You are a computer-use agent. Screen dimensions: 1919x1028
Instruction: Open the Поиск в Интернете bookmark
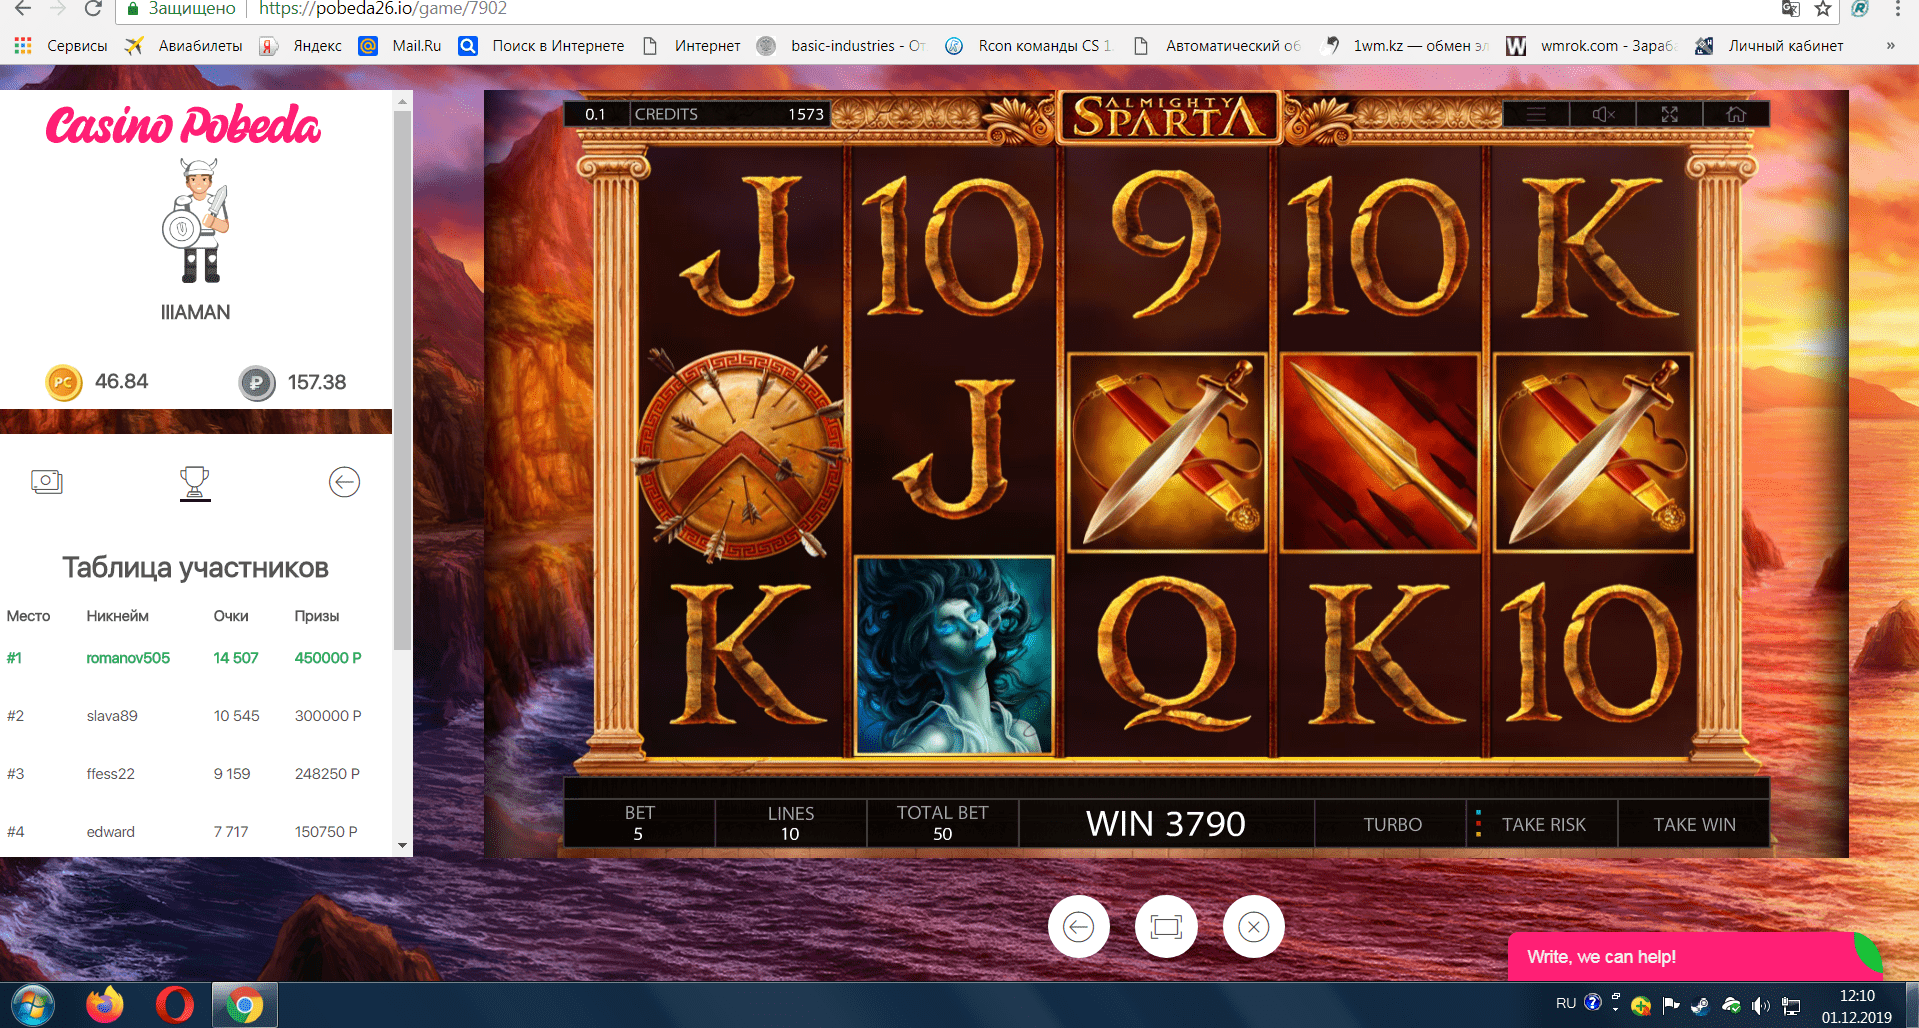542,46
